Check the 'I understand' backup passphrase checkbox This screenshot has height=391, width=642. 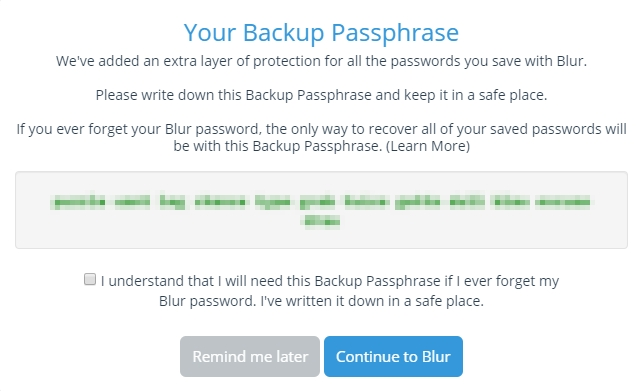(x=90, y=279)
